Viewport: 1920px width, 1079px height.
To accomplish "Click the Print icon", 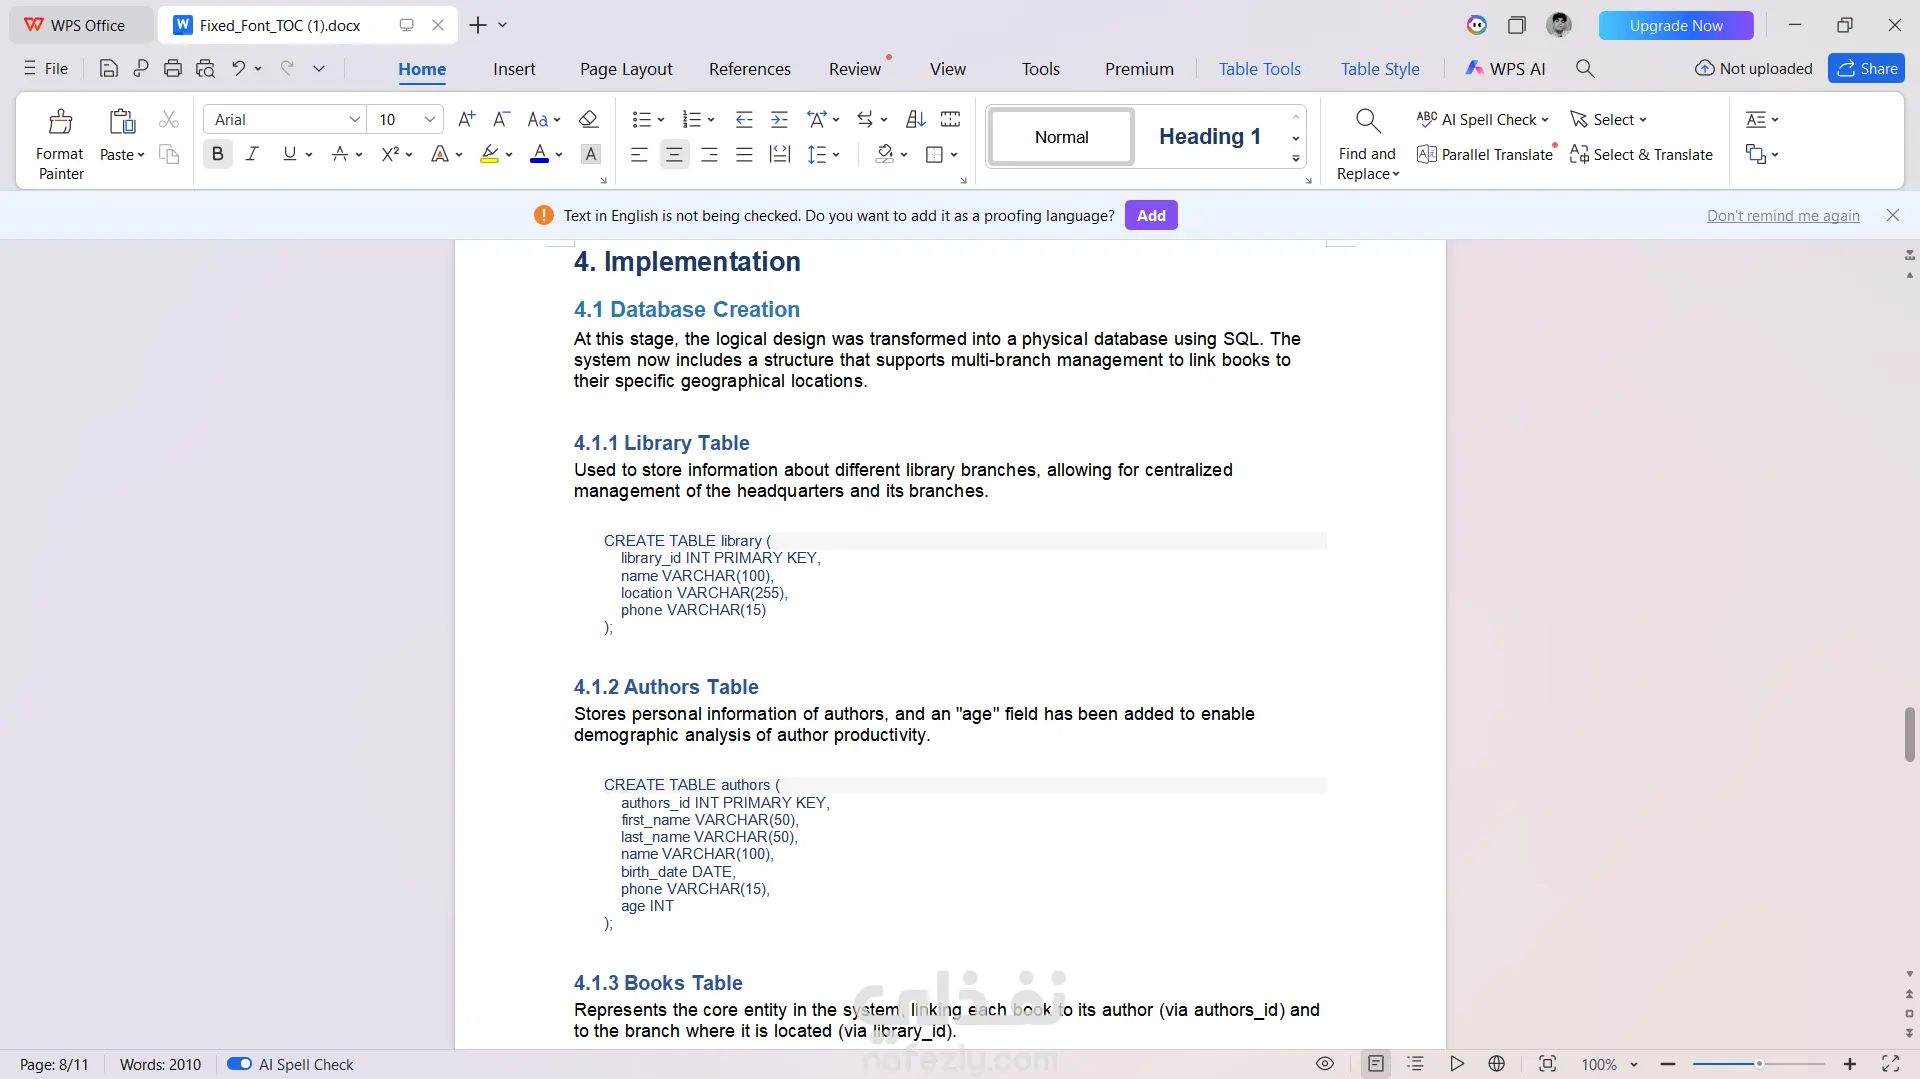I will pos(173,69).
